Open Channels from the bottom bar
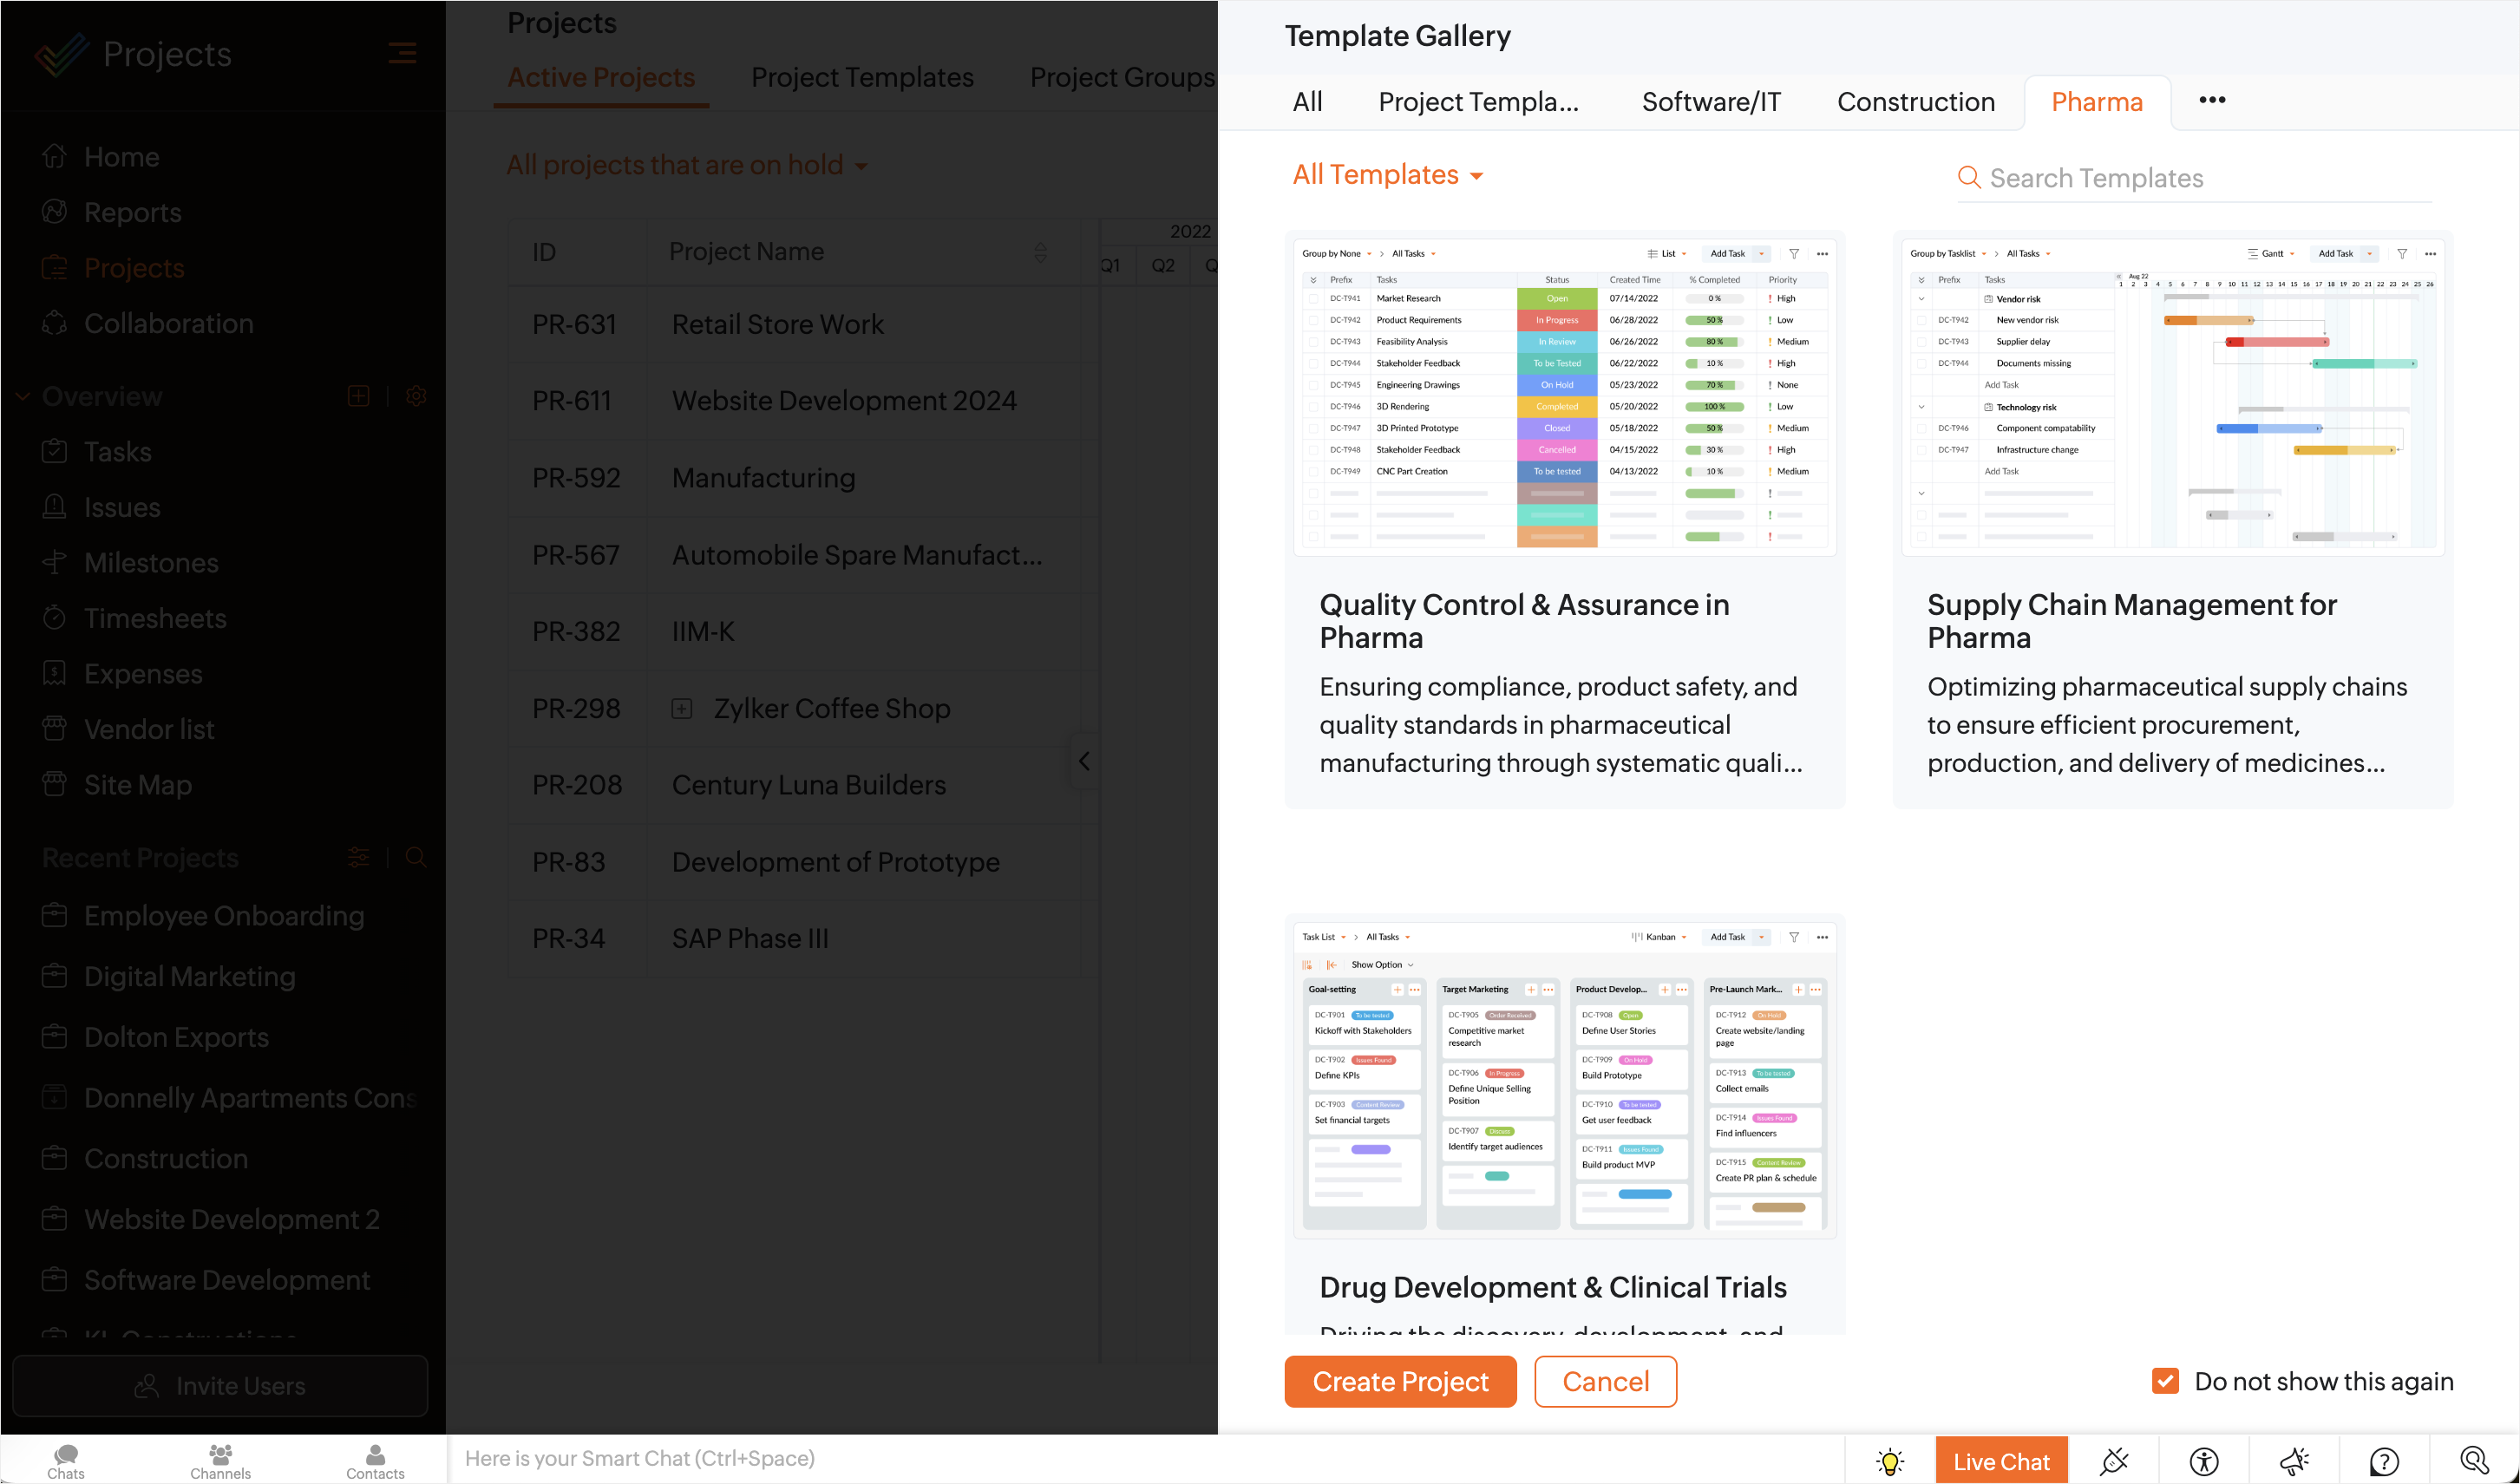2520x1484 pixels. point(220,1460)
